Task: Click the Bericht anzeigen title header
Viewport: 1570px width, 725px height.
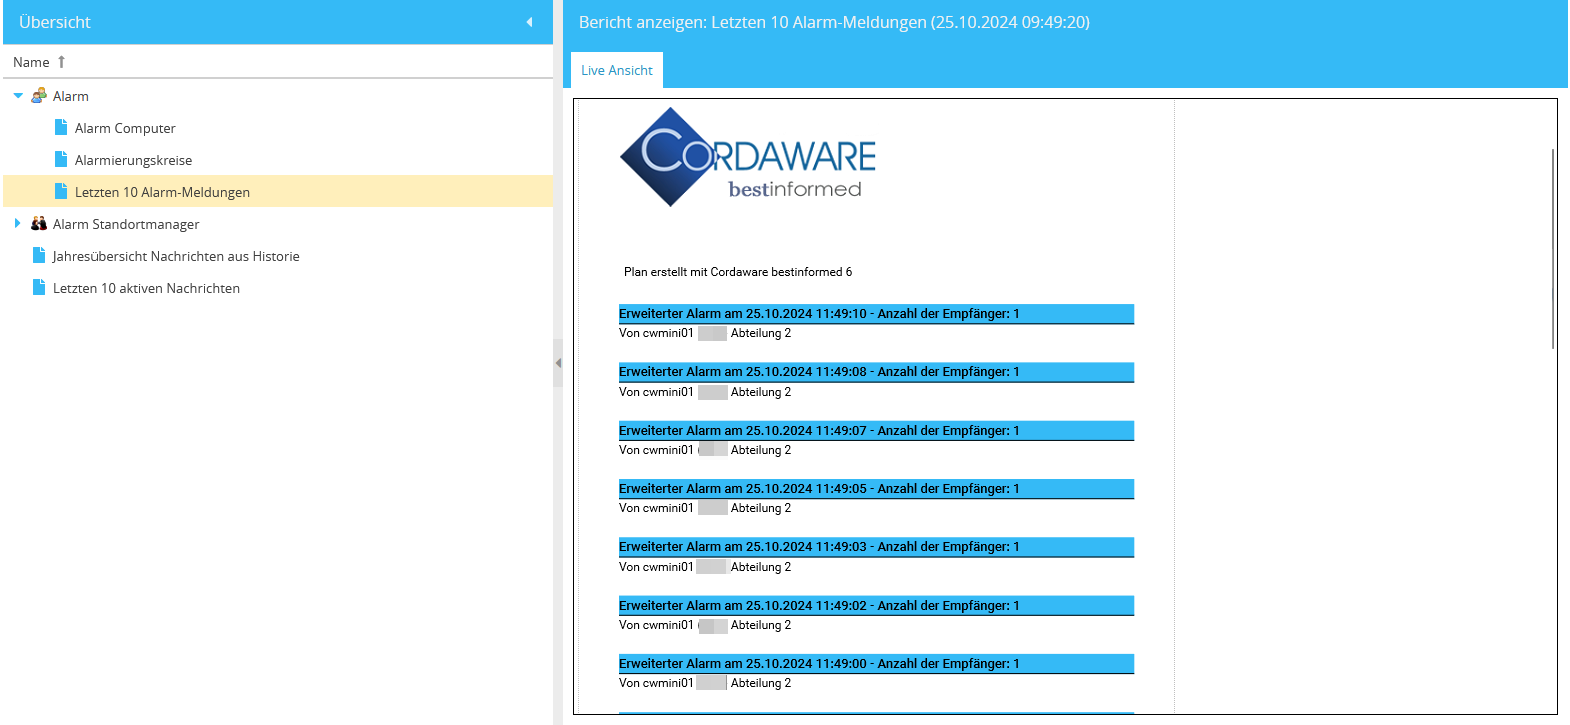Action: [834, 22]
